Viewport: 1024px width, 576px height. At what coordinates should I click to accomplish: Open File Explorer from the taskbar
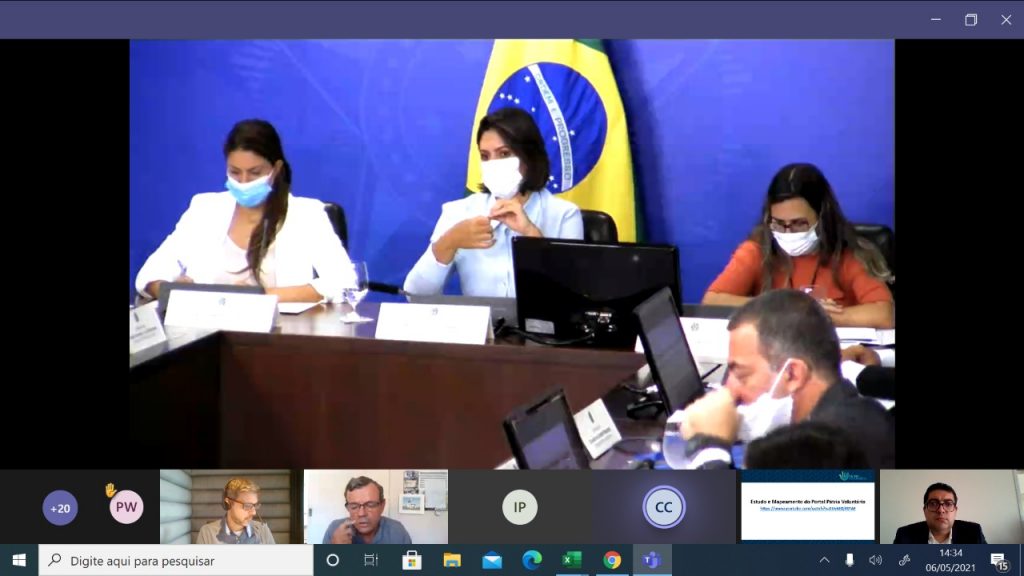pyautogui.click(x=452, y=560)
